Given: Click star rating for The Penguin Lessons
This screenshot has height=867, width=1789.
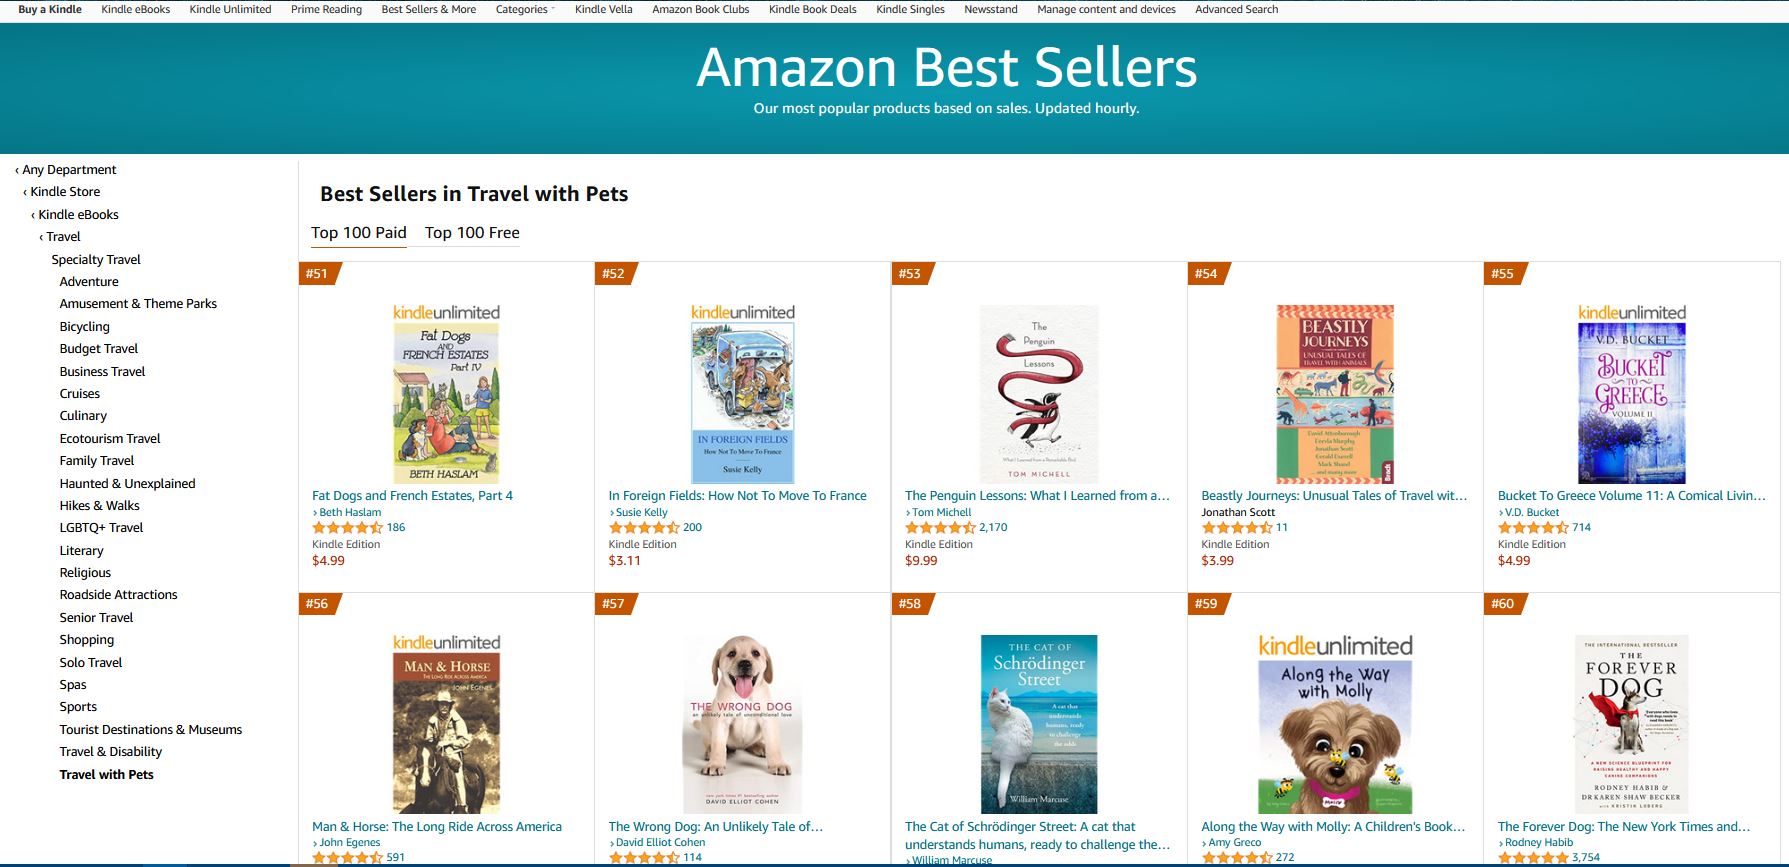Looking at the screenshot, I should coord(940,528).
